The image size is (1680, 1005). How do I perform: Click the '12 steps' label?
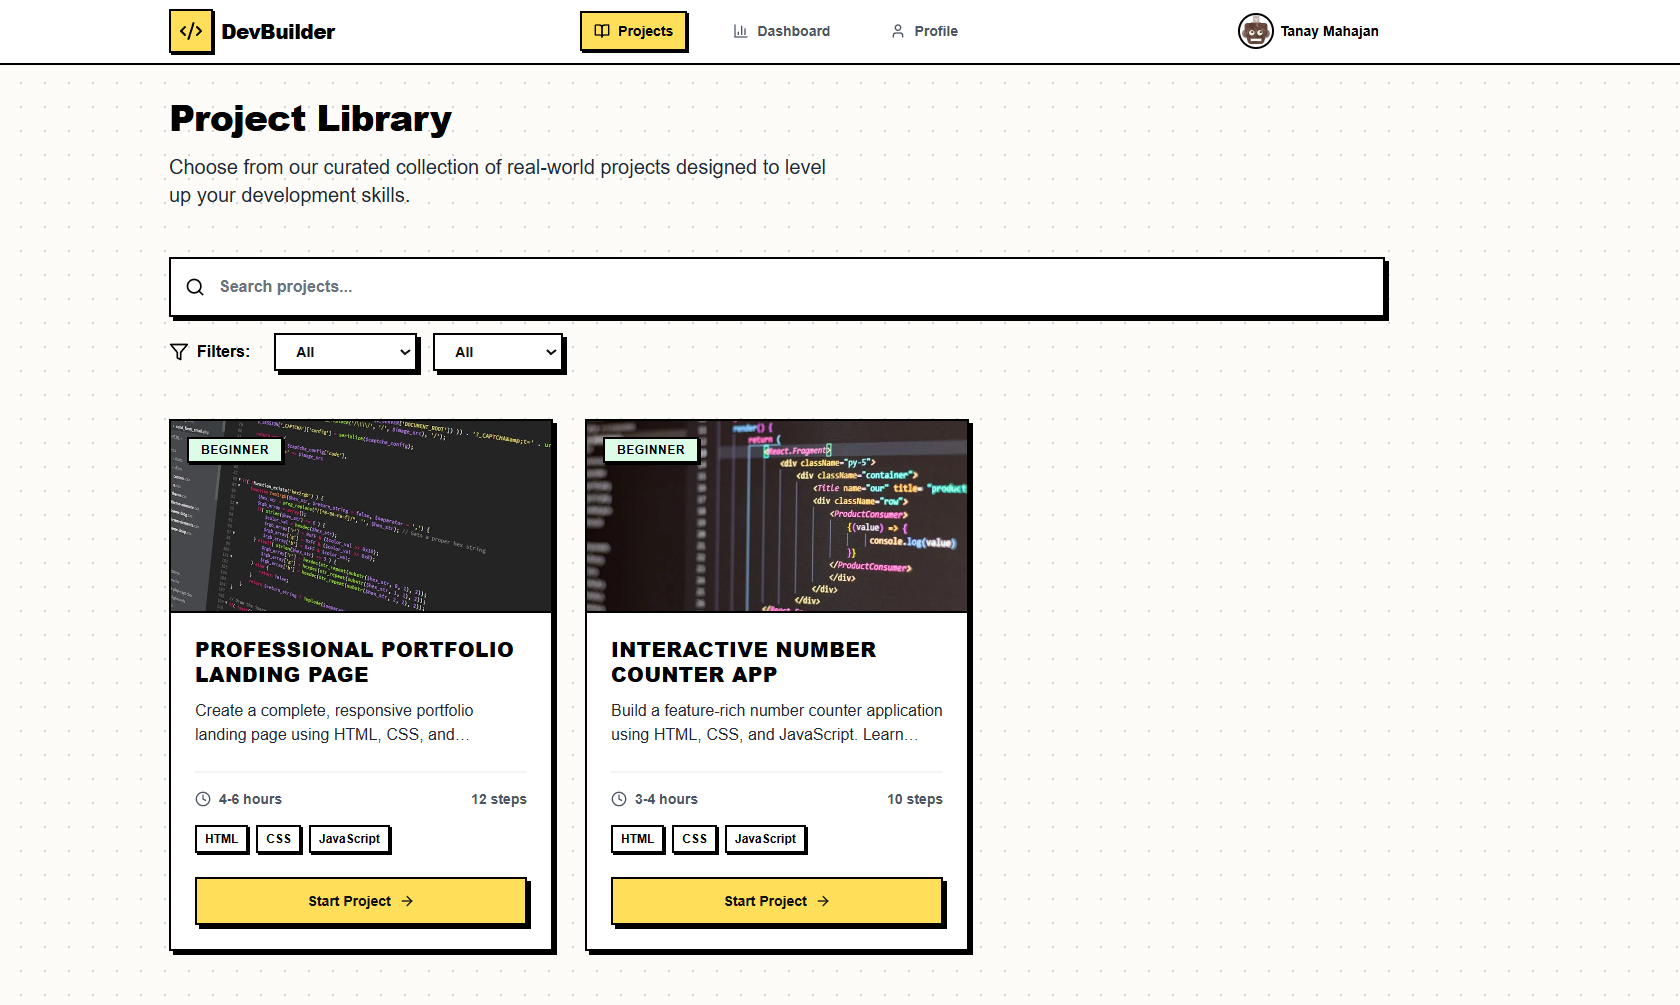(x=499, y=799)
